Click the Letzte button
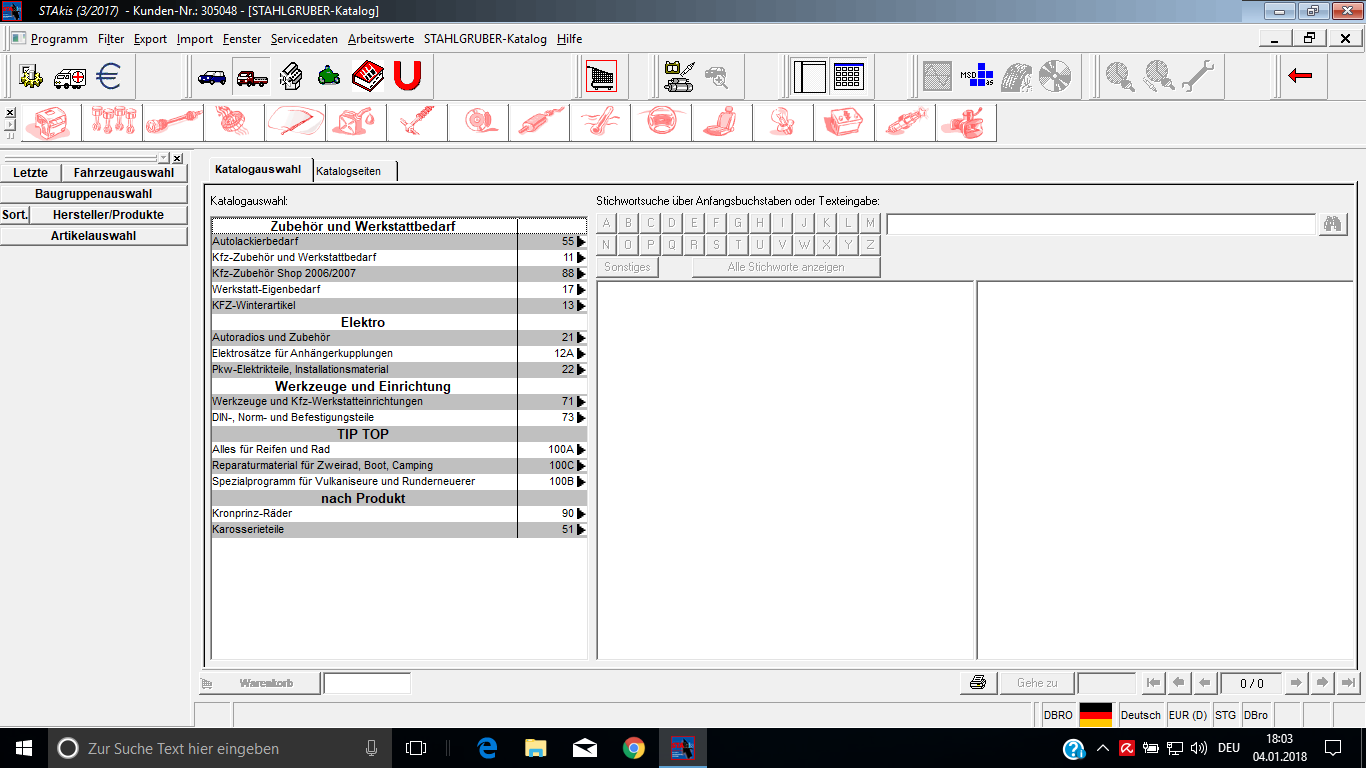 click(30, 173)
